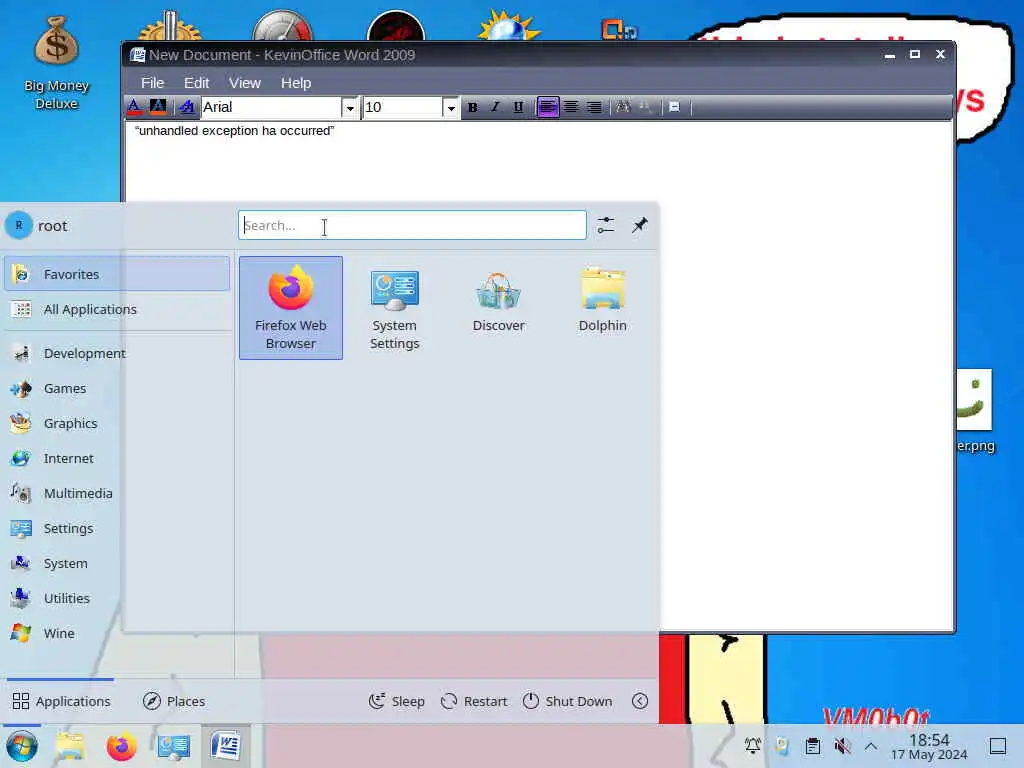Open the Settings category

coord(117,528)
